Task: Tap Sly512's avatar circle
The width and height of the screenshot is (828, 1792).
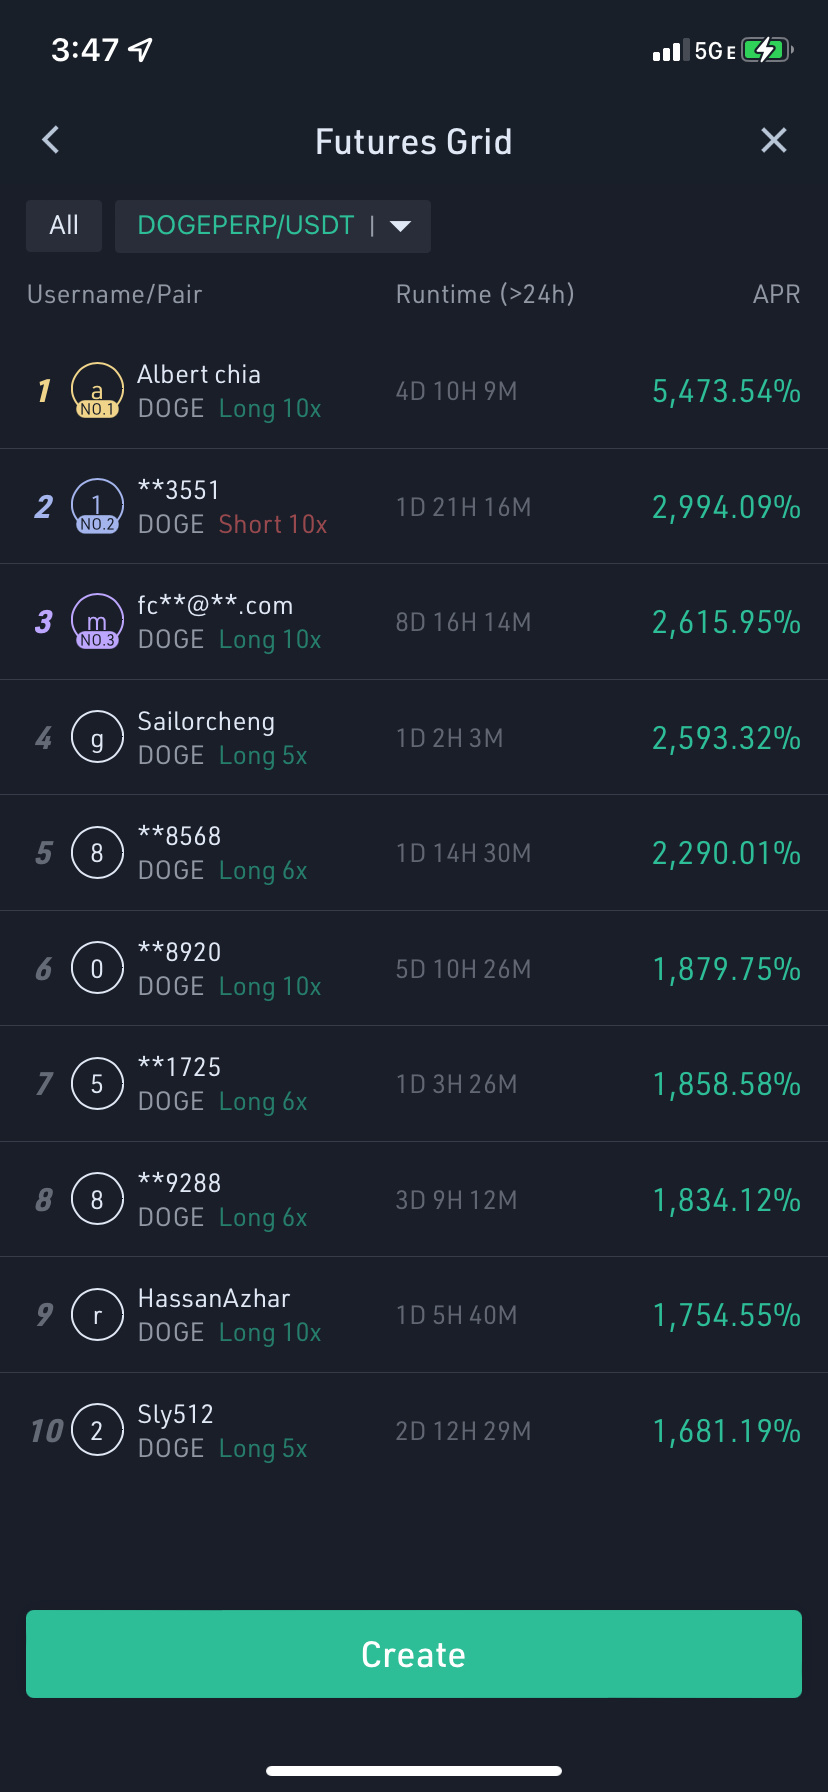Action: click(97, 1430)
